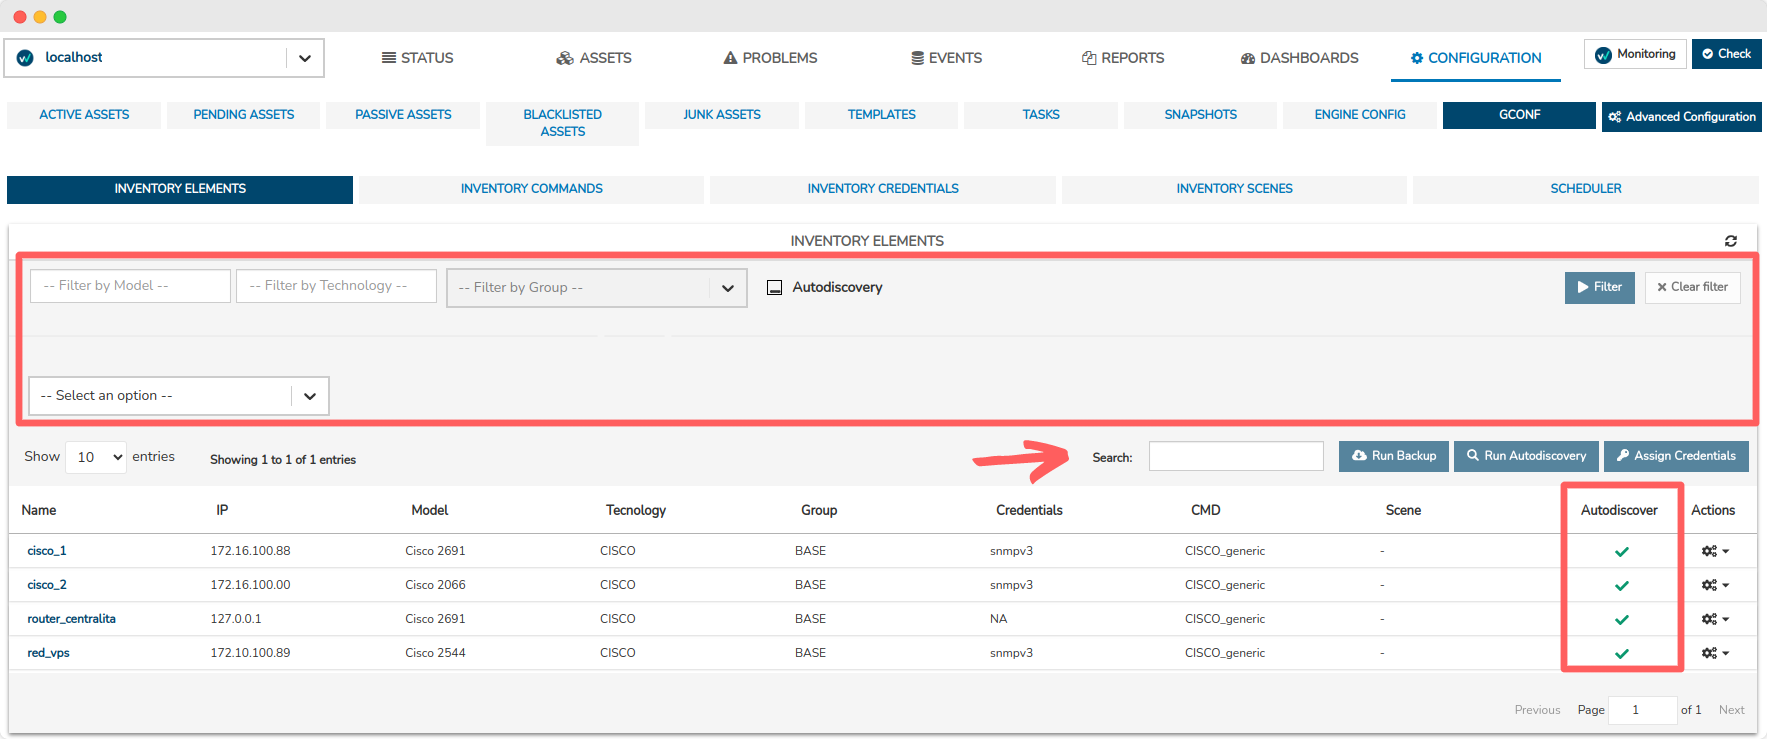Click the page number input field
This screenshot has width=1767, height=739.
coord(1642,710)
